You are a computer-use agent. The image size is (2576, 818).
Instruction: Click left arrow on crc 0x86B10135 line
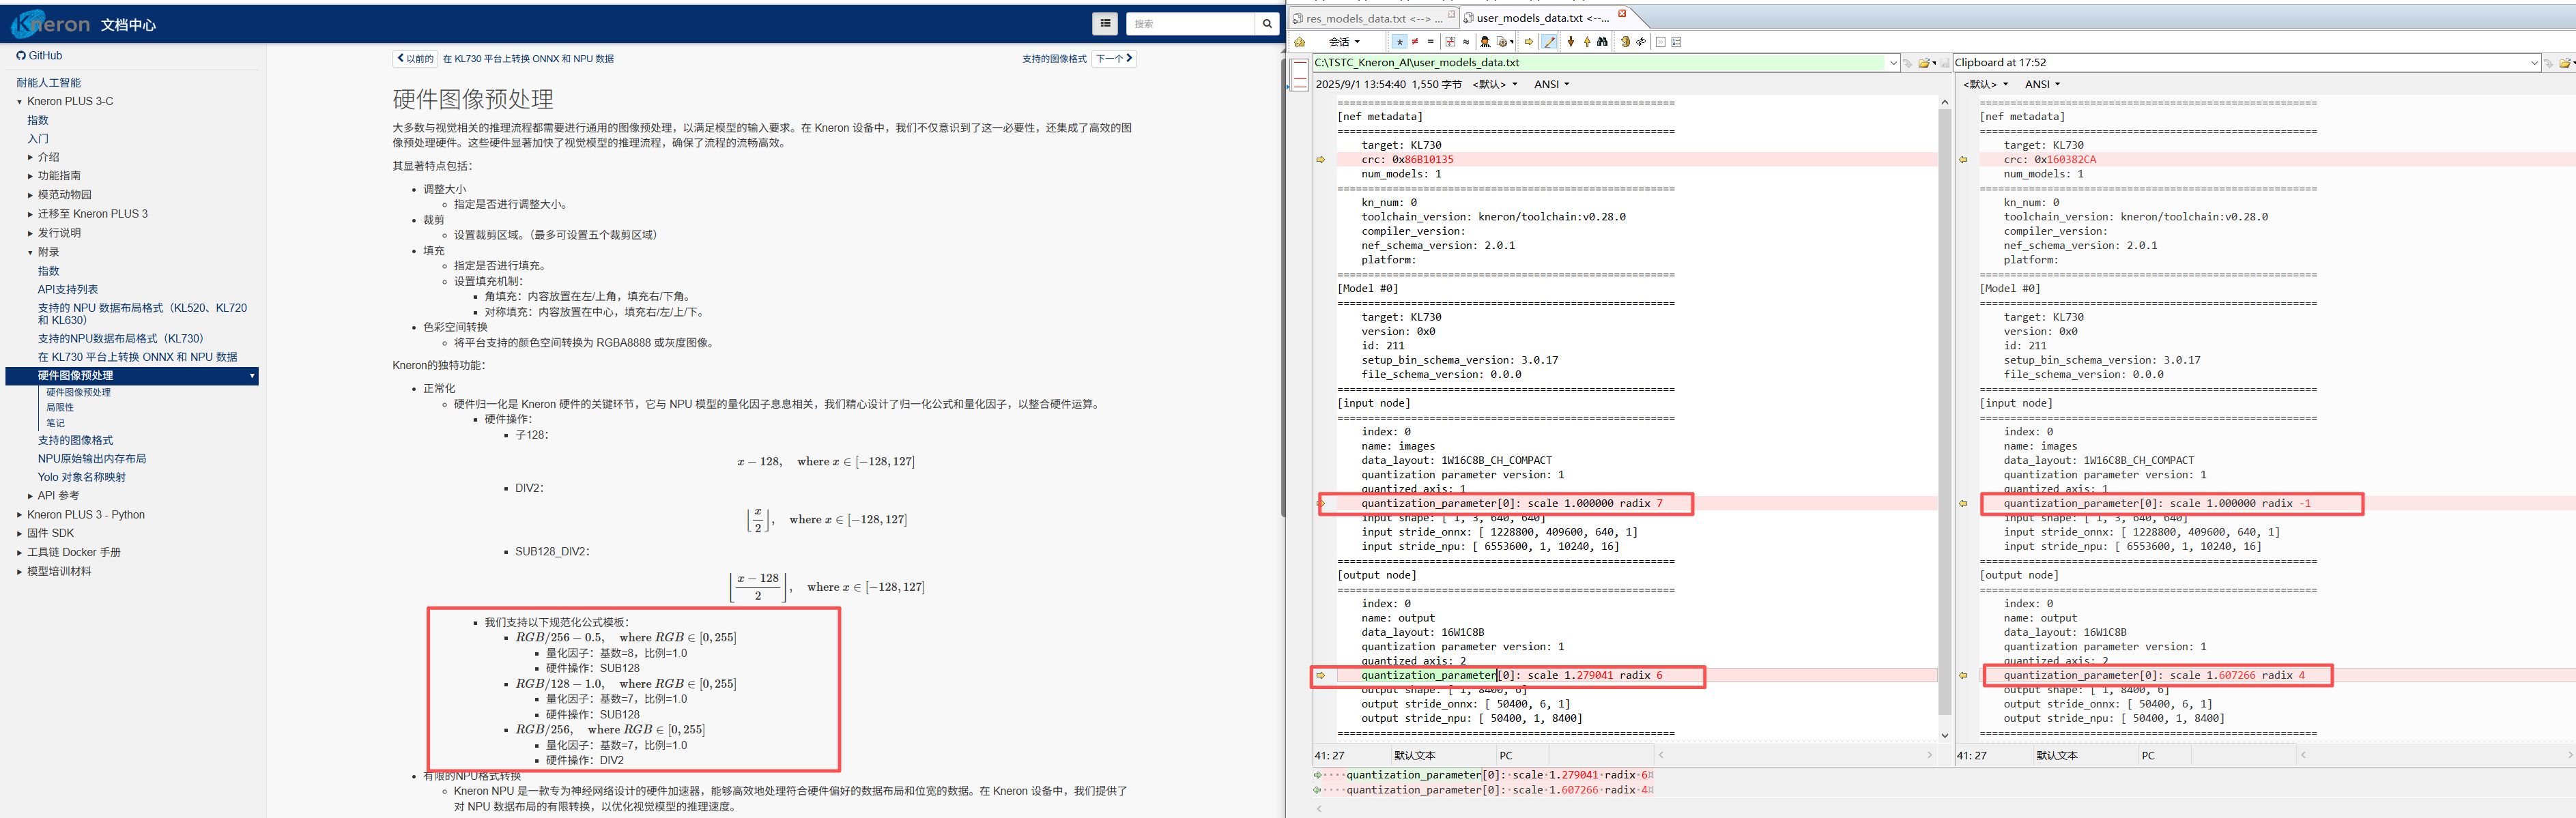[1321, 160]
